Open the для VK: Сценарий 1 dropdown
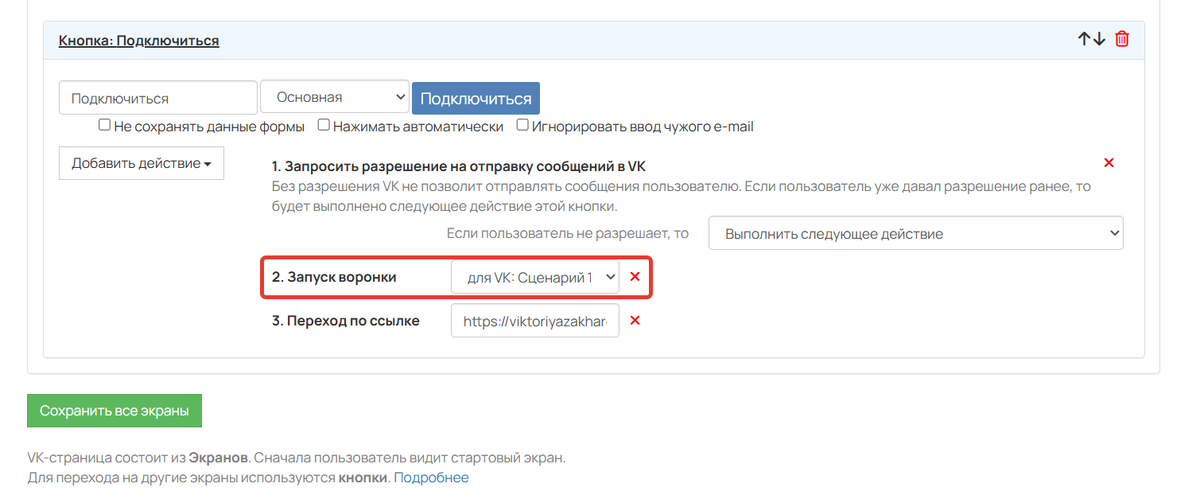1200x499 pixels. 535,277
